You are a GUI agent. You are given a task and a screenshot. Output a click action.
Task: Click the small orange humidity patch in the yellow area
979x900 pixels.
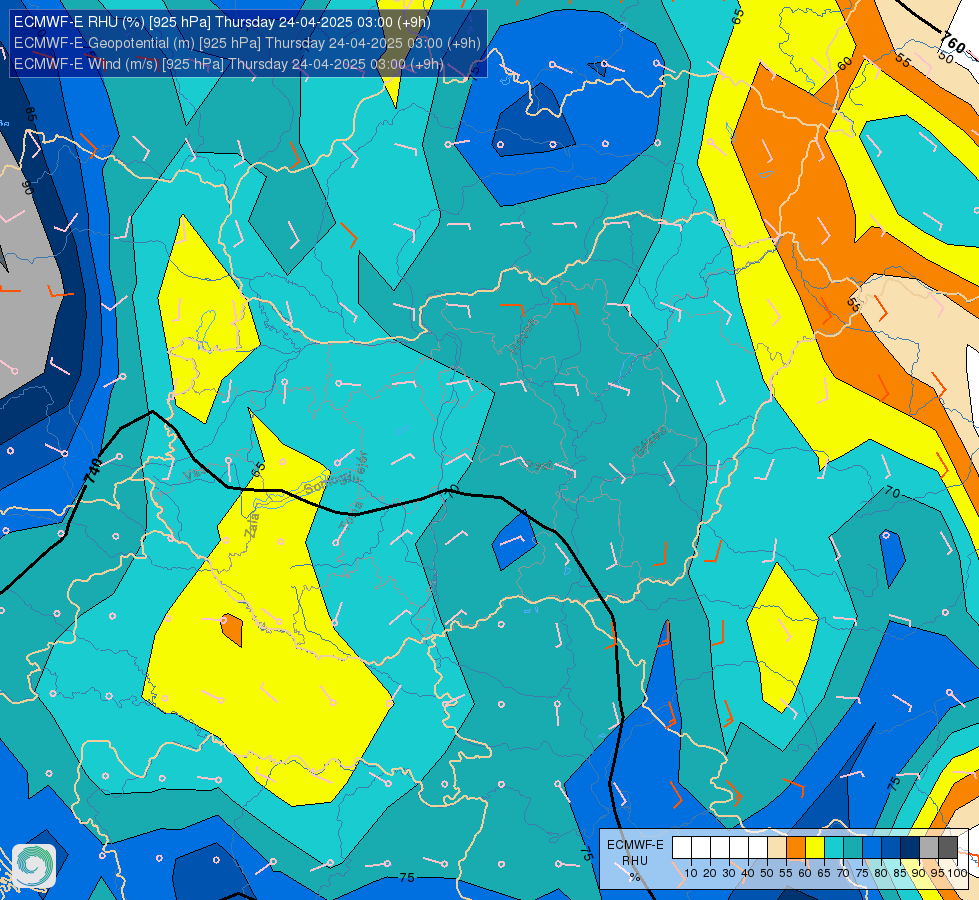[232, 630]
